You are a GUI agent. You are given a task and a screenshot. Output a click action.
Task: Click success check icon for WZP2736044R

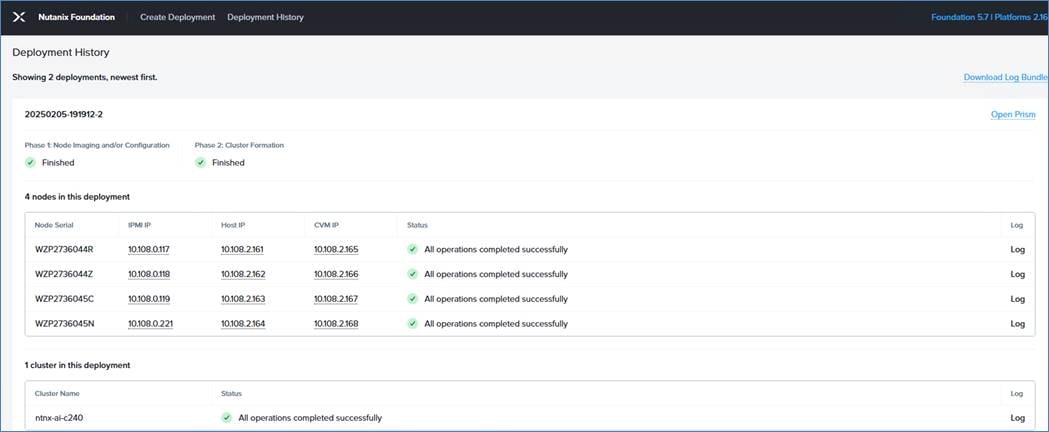(413, 249)
